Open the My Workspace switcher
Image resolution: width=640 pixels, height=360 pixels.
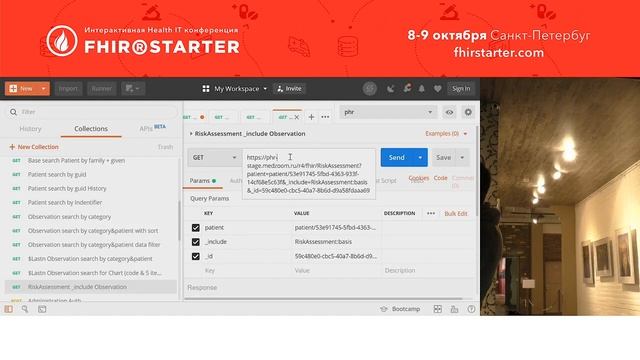coord(235,89)
